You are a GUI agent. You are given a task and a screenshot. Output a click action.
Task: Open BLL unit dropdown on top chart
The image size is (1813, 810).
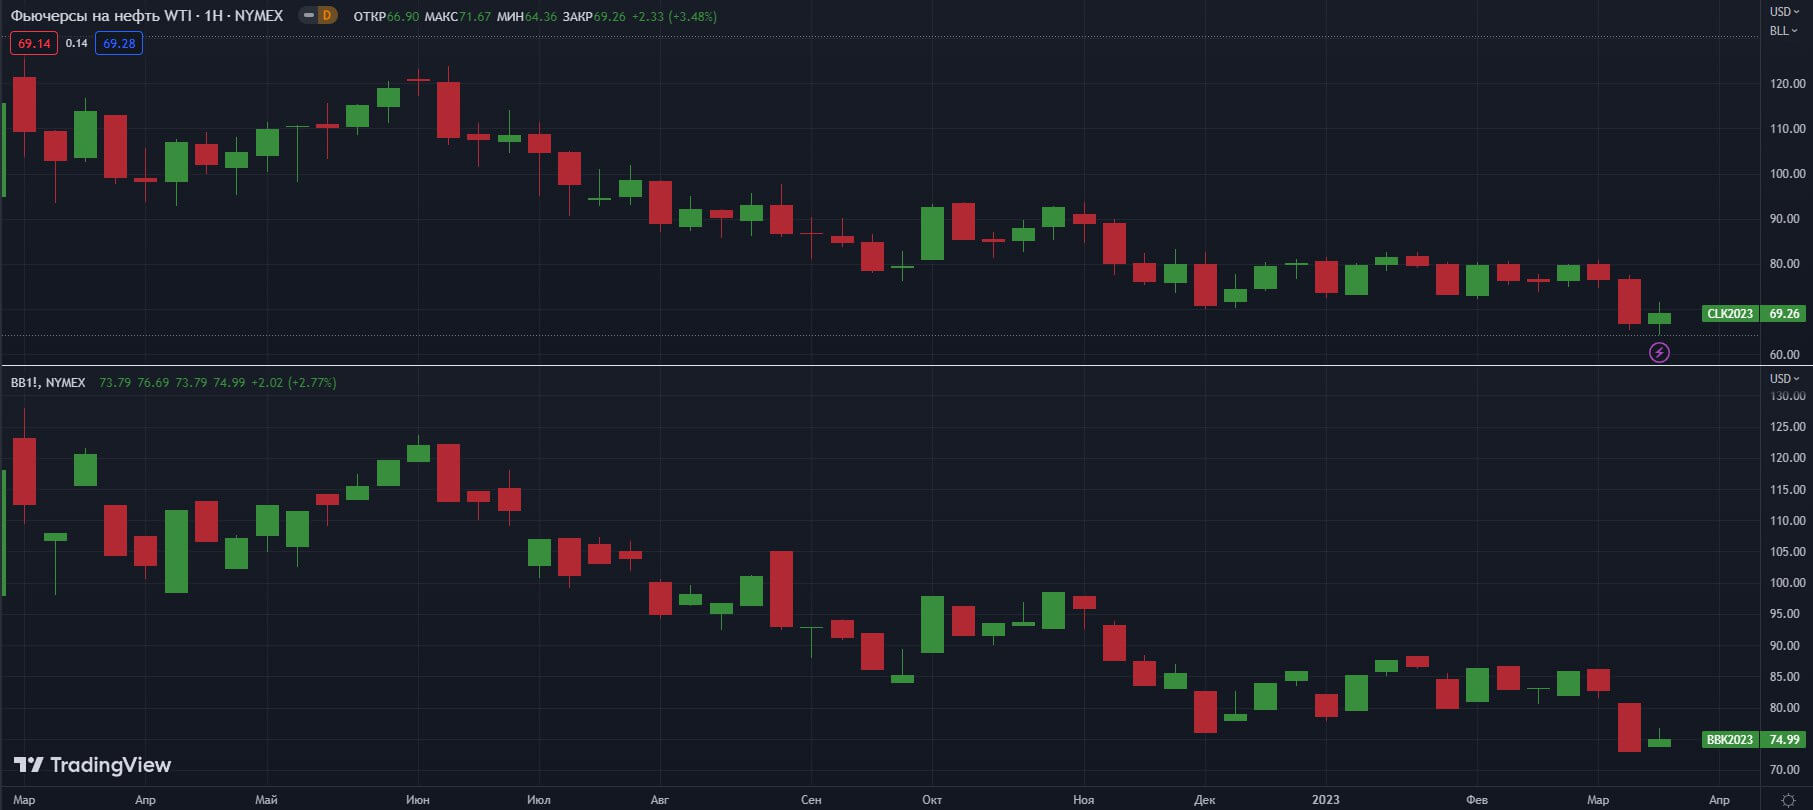click(1783, 31)
